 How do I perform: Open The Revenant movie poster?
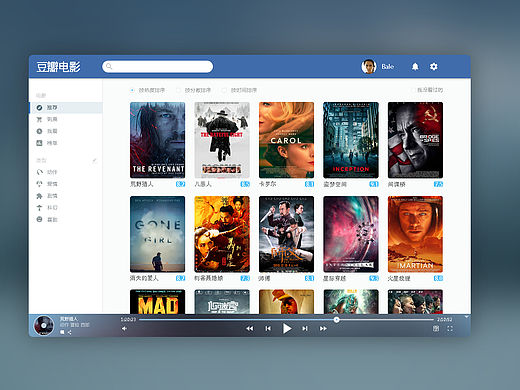pos(157,140)
